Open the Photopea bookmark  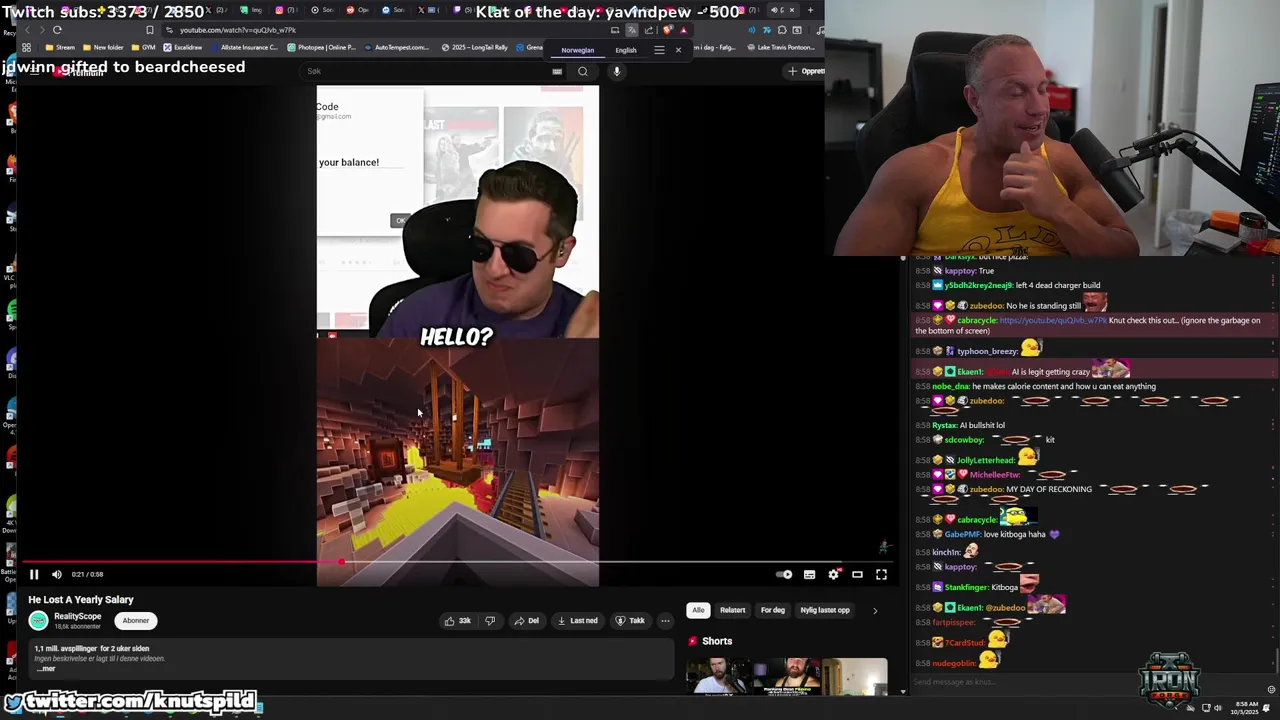[x=321, y=47]
